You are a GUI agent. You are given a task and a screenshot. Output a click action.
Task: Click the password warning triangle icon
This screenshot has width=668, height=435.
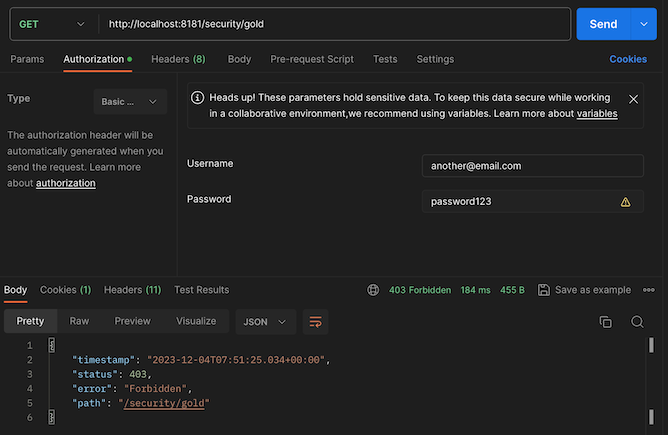click(x=625, y=202)
